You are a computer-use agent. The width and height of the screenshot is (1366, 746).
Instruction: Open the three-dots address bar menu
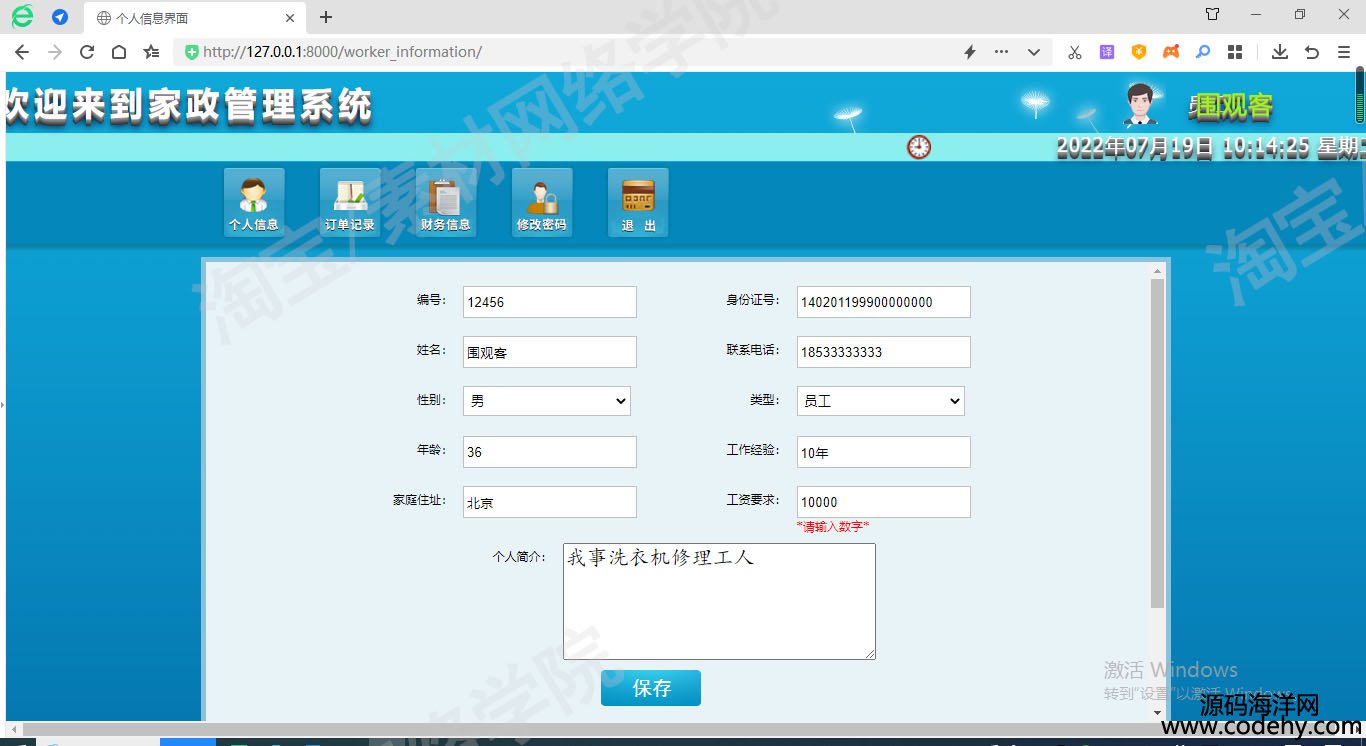(x=1001, y=52)
